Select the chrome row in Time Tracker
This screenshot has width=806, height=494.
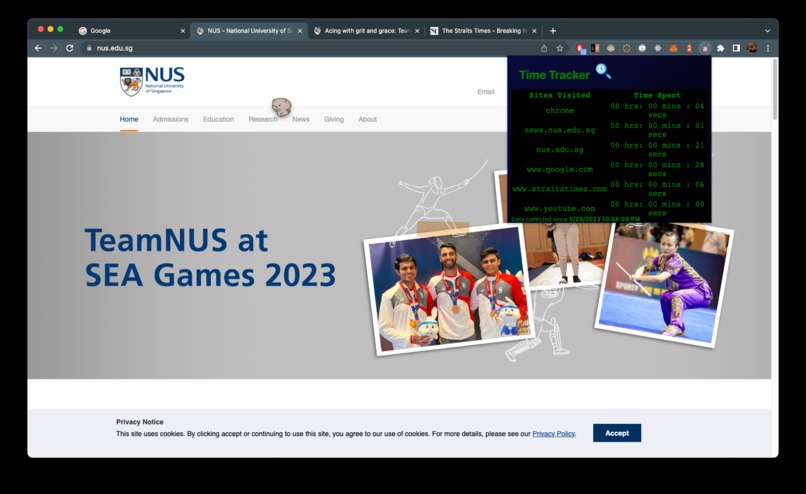(x=610, y=111)
